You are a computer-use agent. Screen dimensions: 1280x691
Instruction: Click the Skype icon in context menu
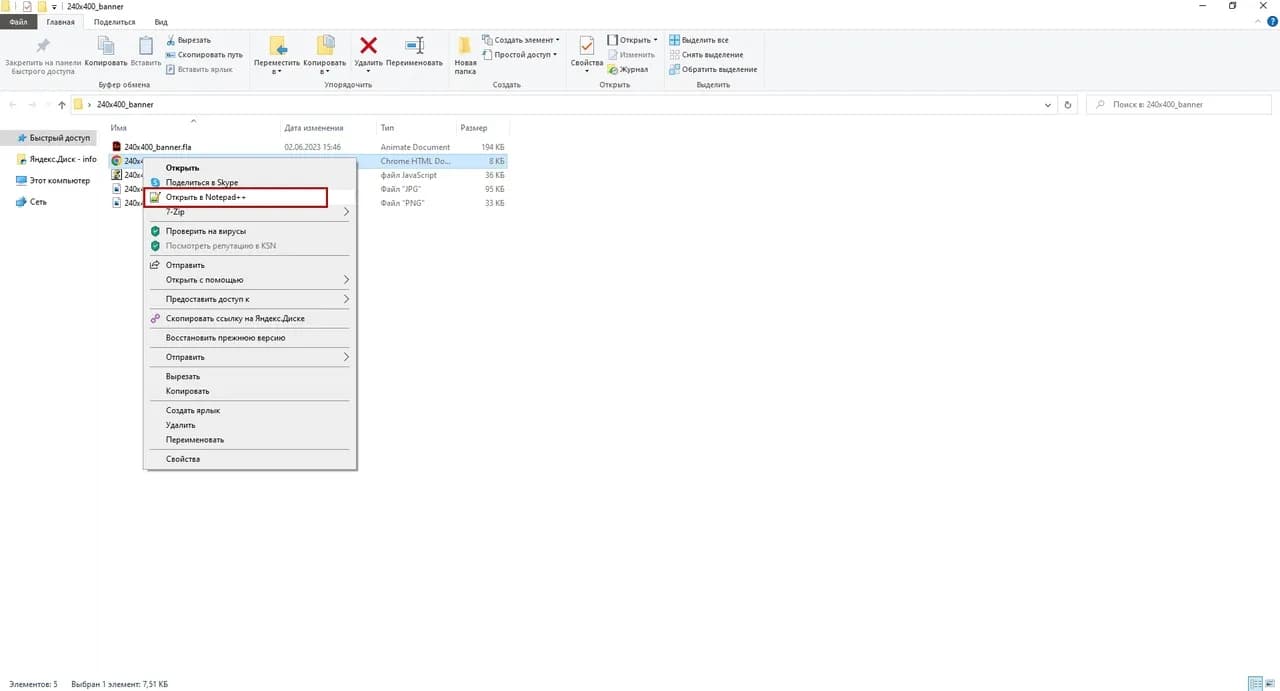tap(155, 183)
